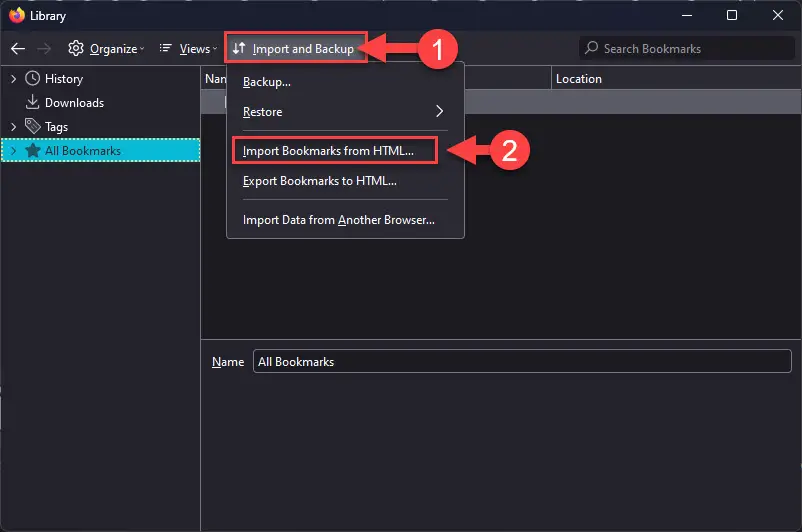Close the Library window

click(777, 15)
